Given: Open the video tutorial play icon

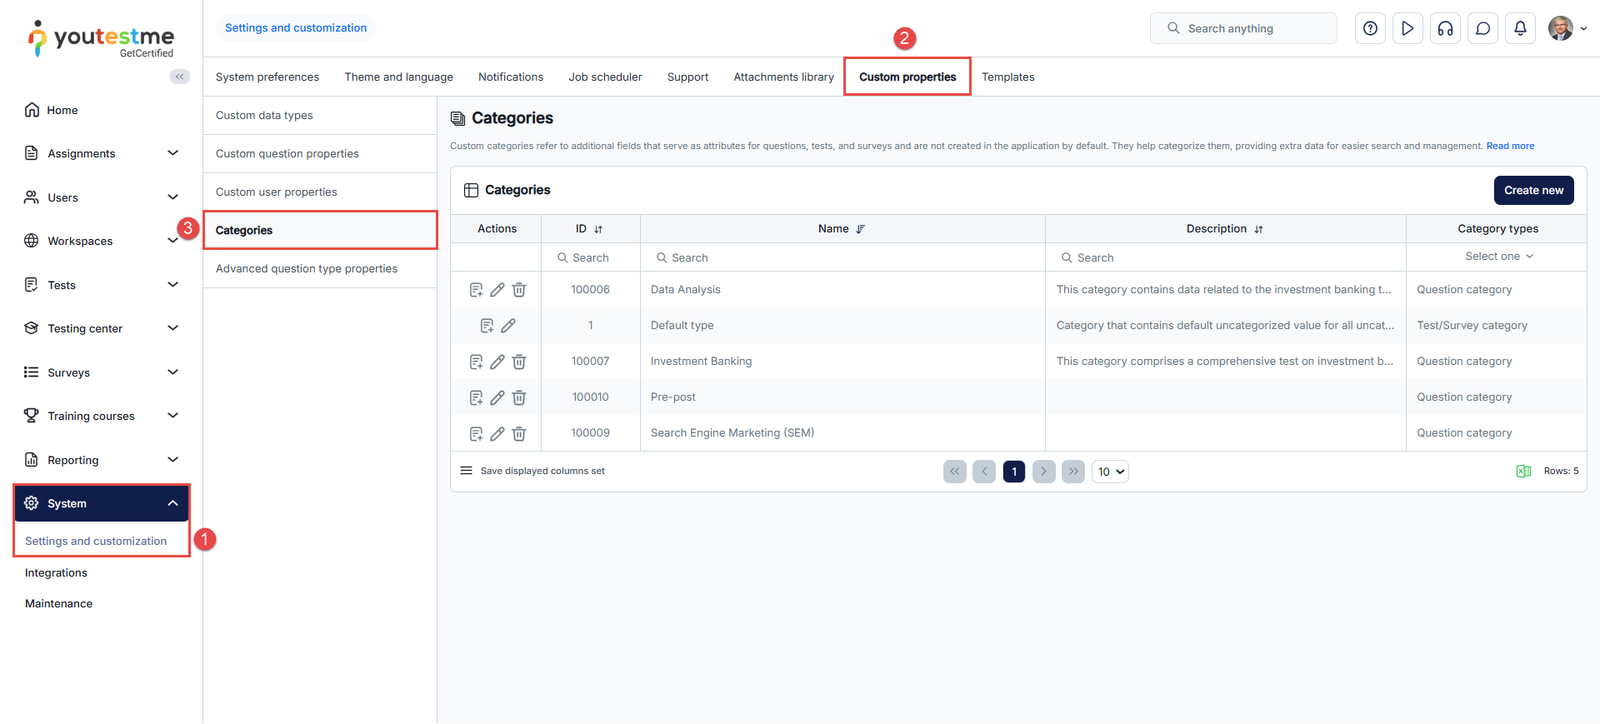Looking at the screenshot, I should (1407, 29).
